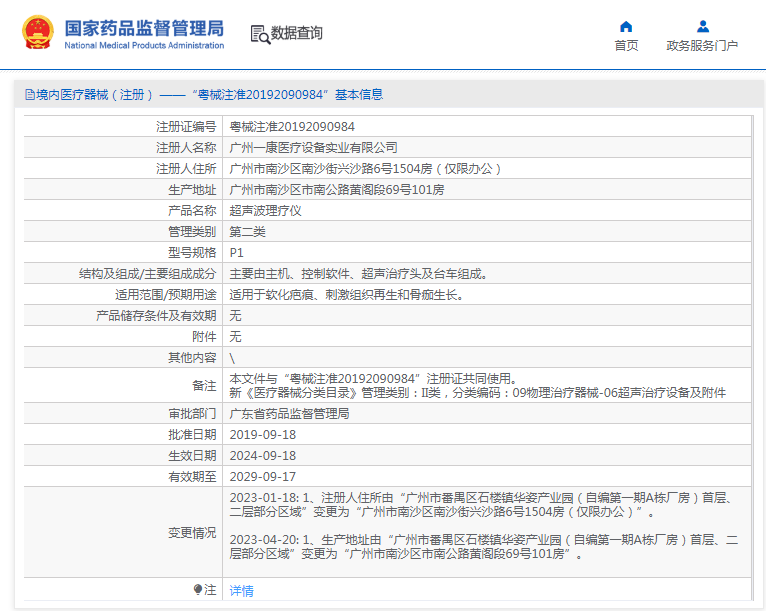The image size is (766, 611).
Task: Click the 附件 label
Action: (x=204, y=337)
